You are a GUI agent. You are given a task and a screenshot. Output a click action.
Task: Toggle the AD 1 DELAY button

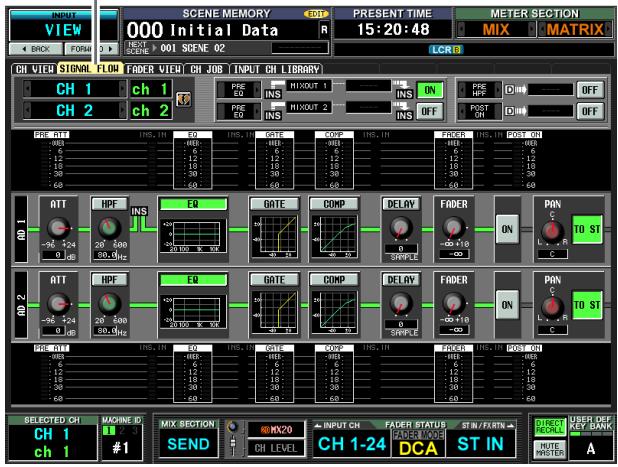[401, 204]
